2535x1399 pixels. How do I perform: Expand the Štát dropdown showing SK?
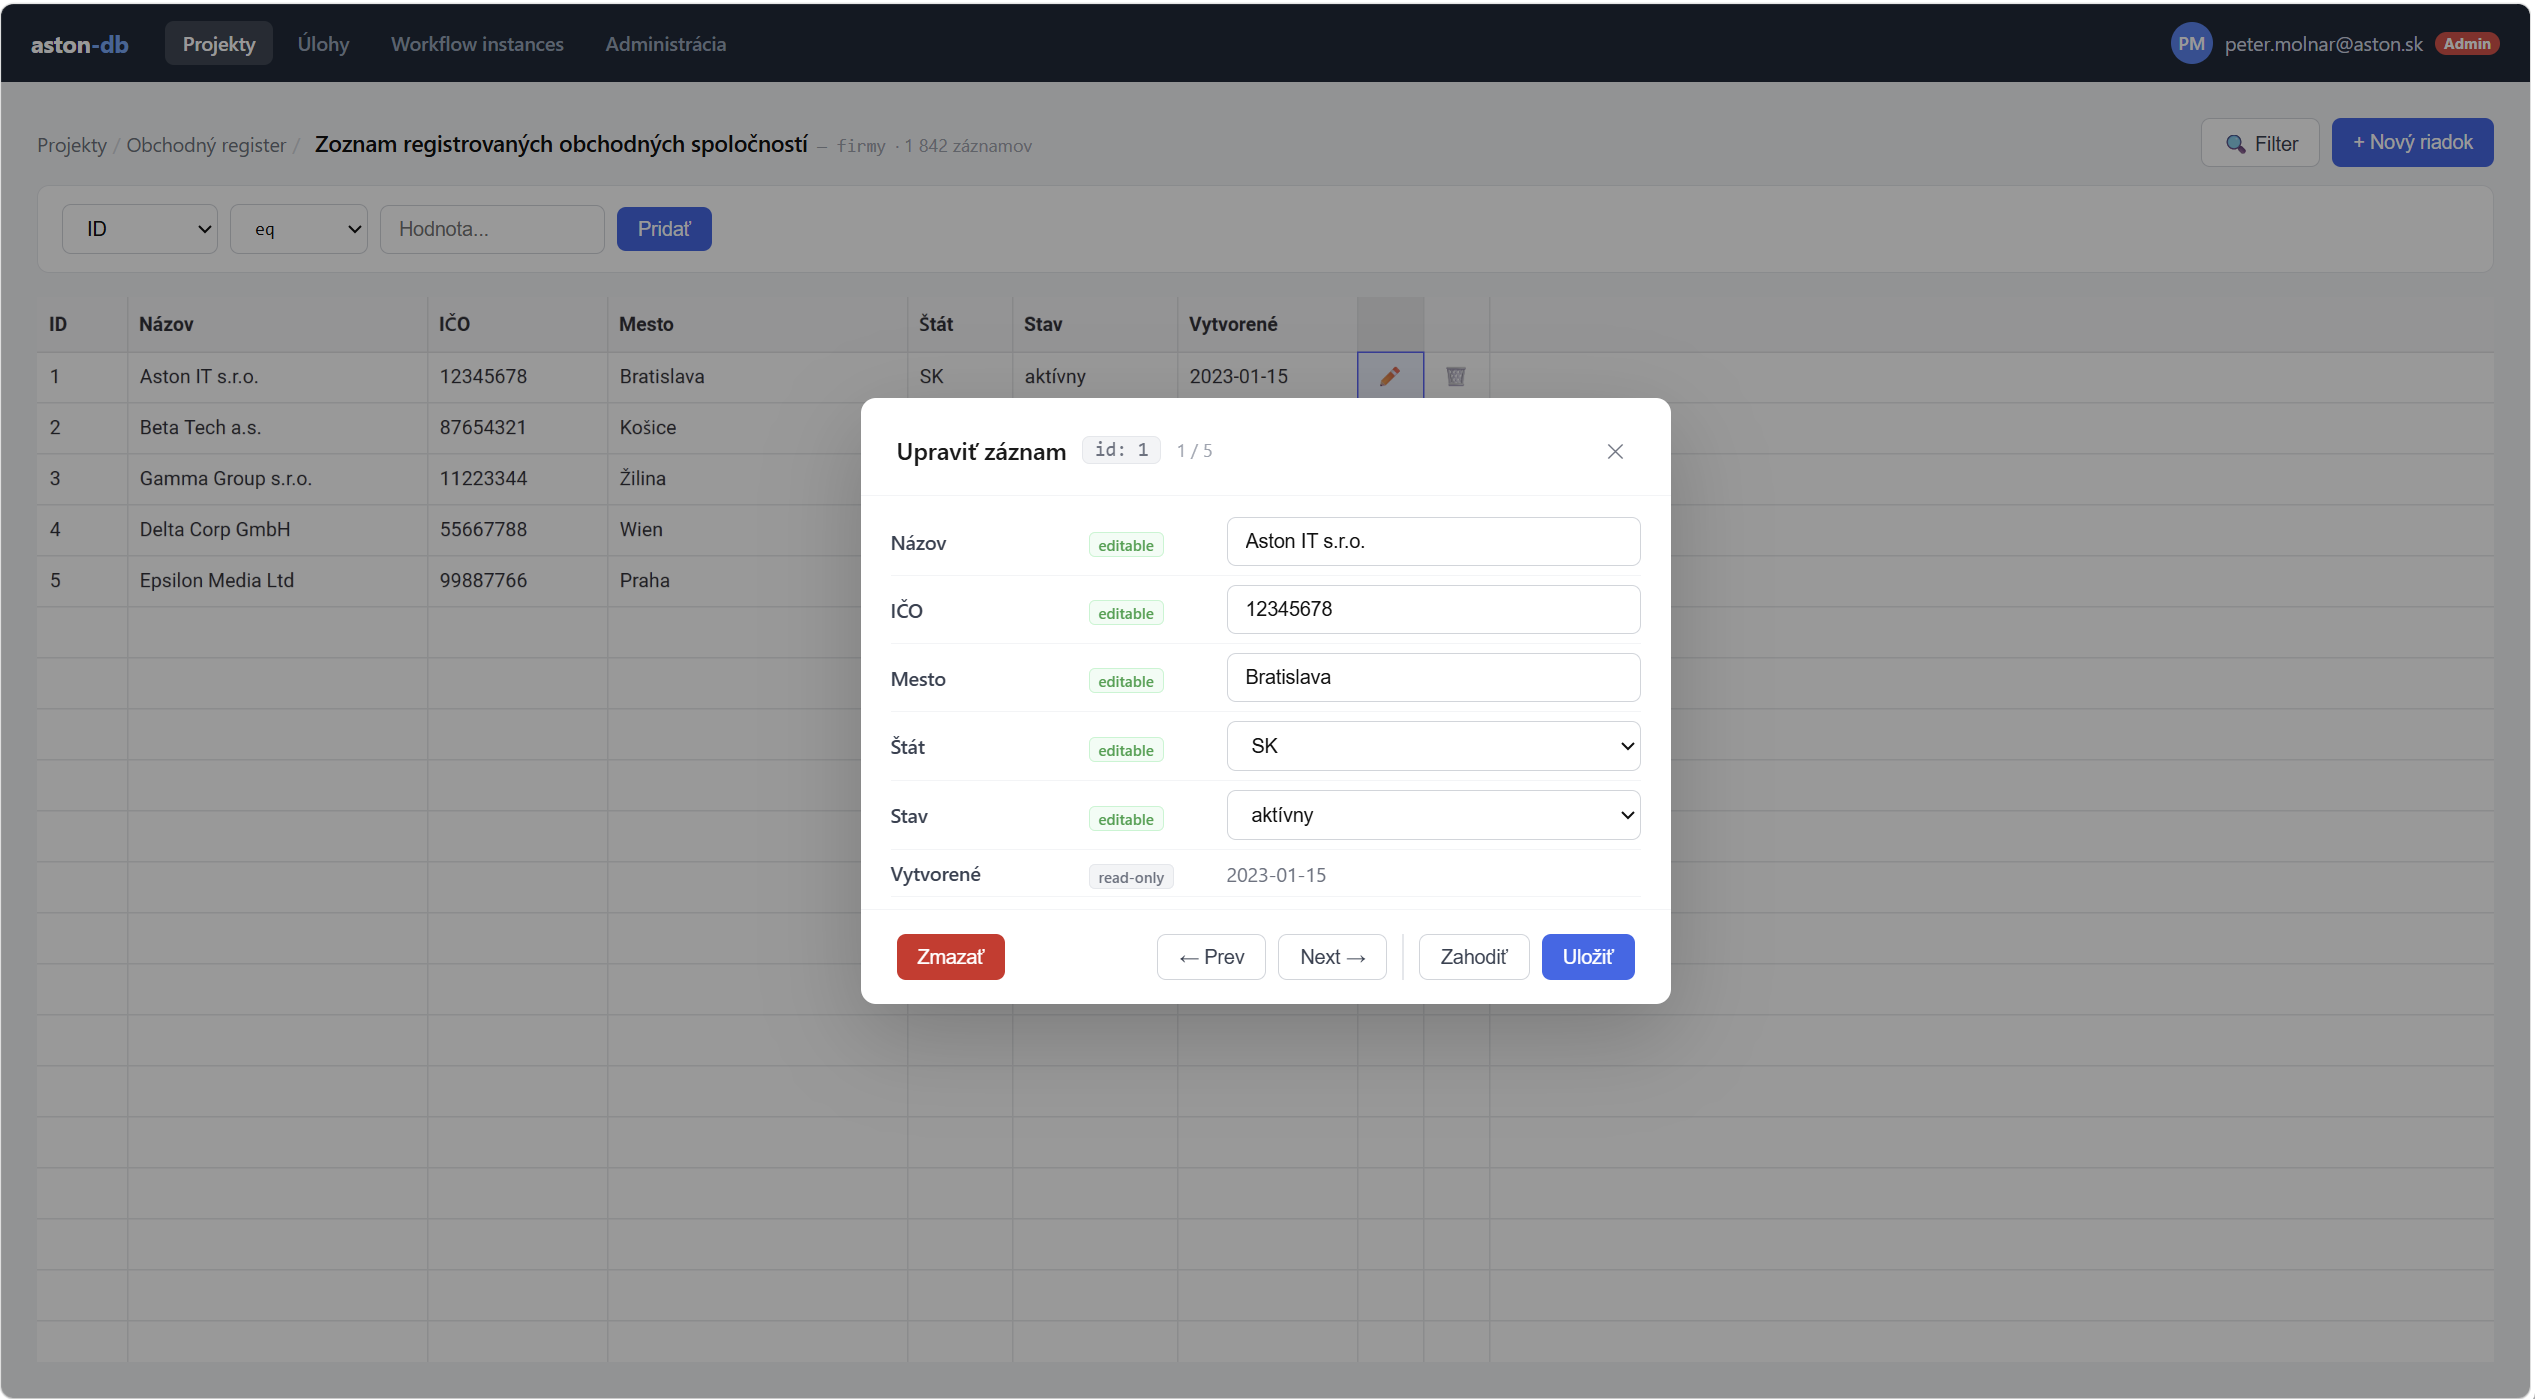(x=1433, y=746)
